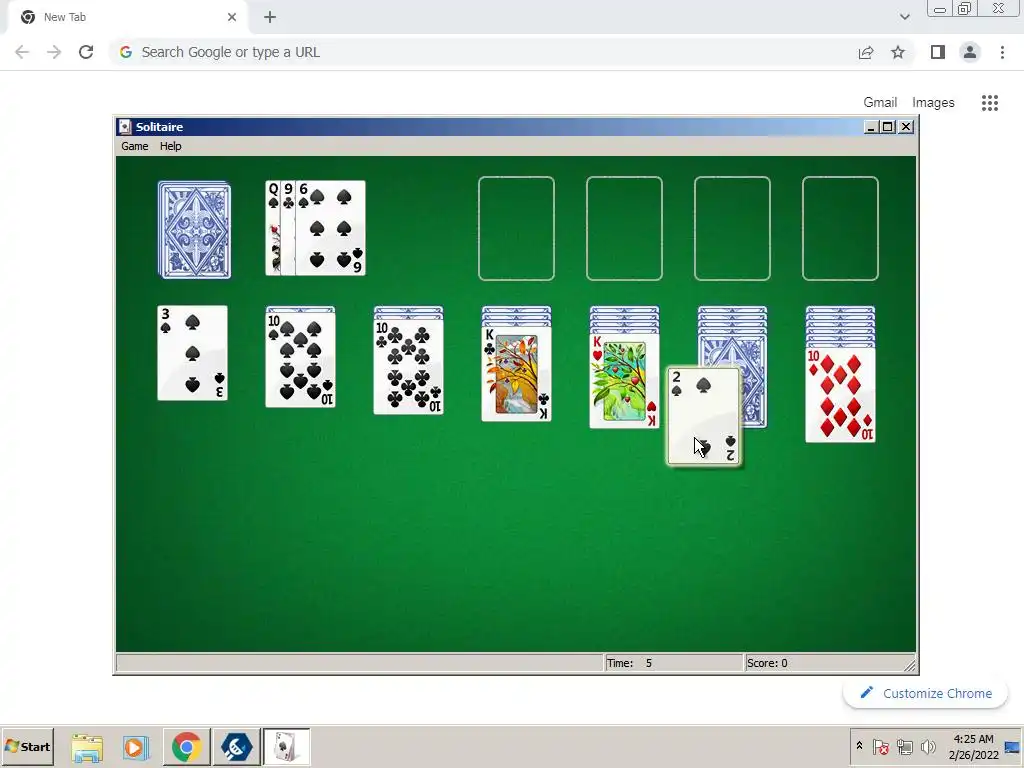The height and width of the screenshot is (768, 1024).
Task: Click the Score: 0 status text
Action: [x=767, y=663]
